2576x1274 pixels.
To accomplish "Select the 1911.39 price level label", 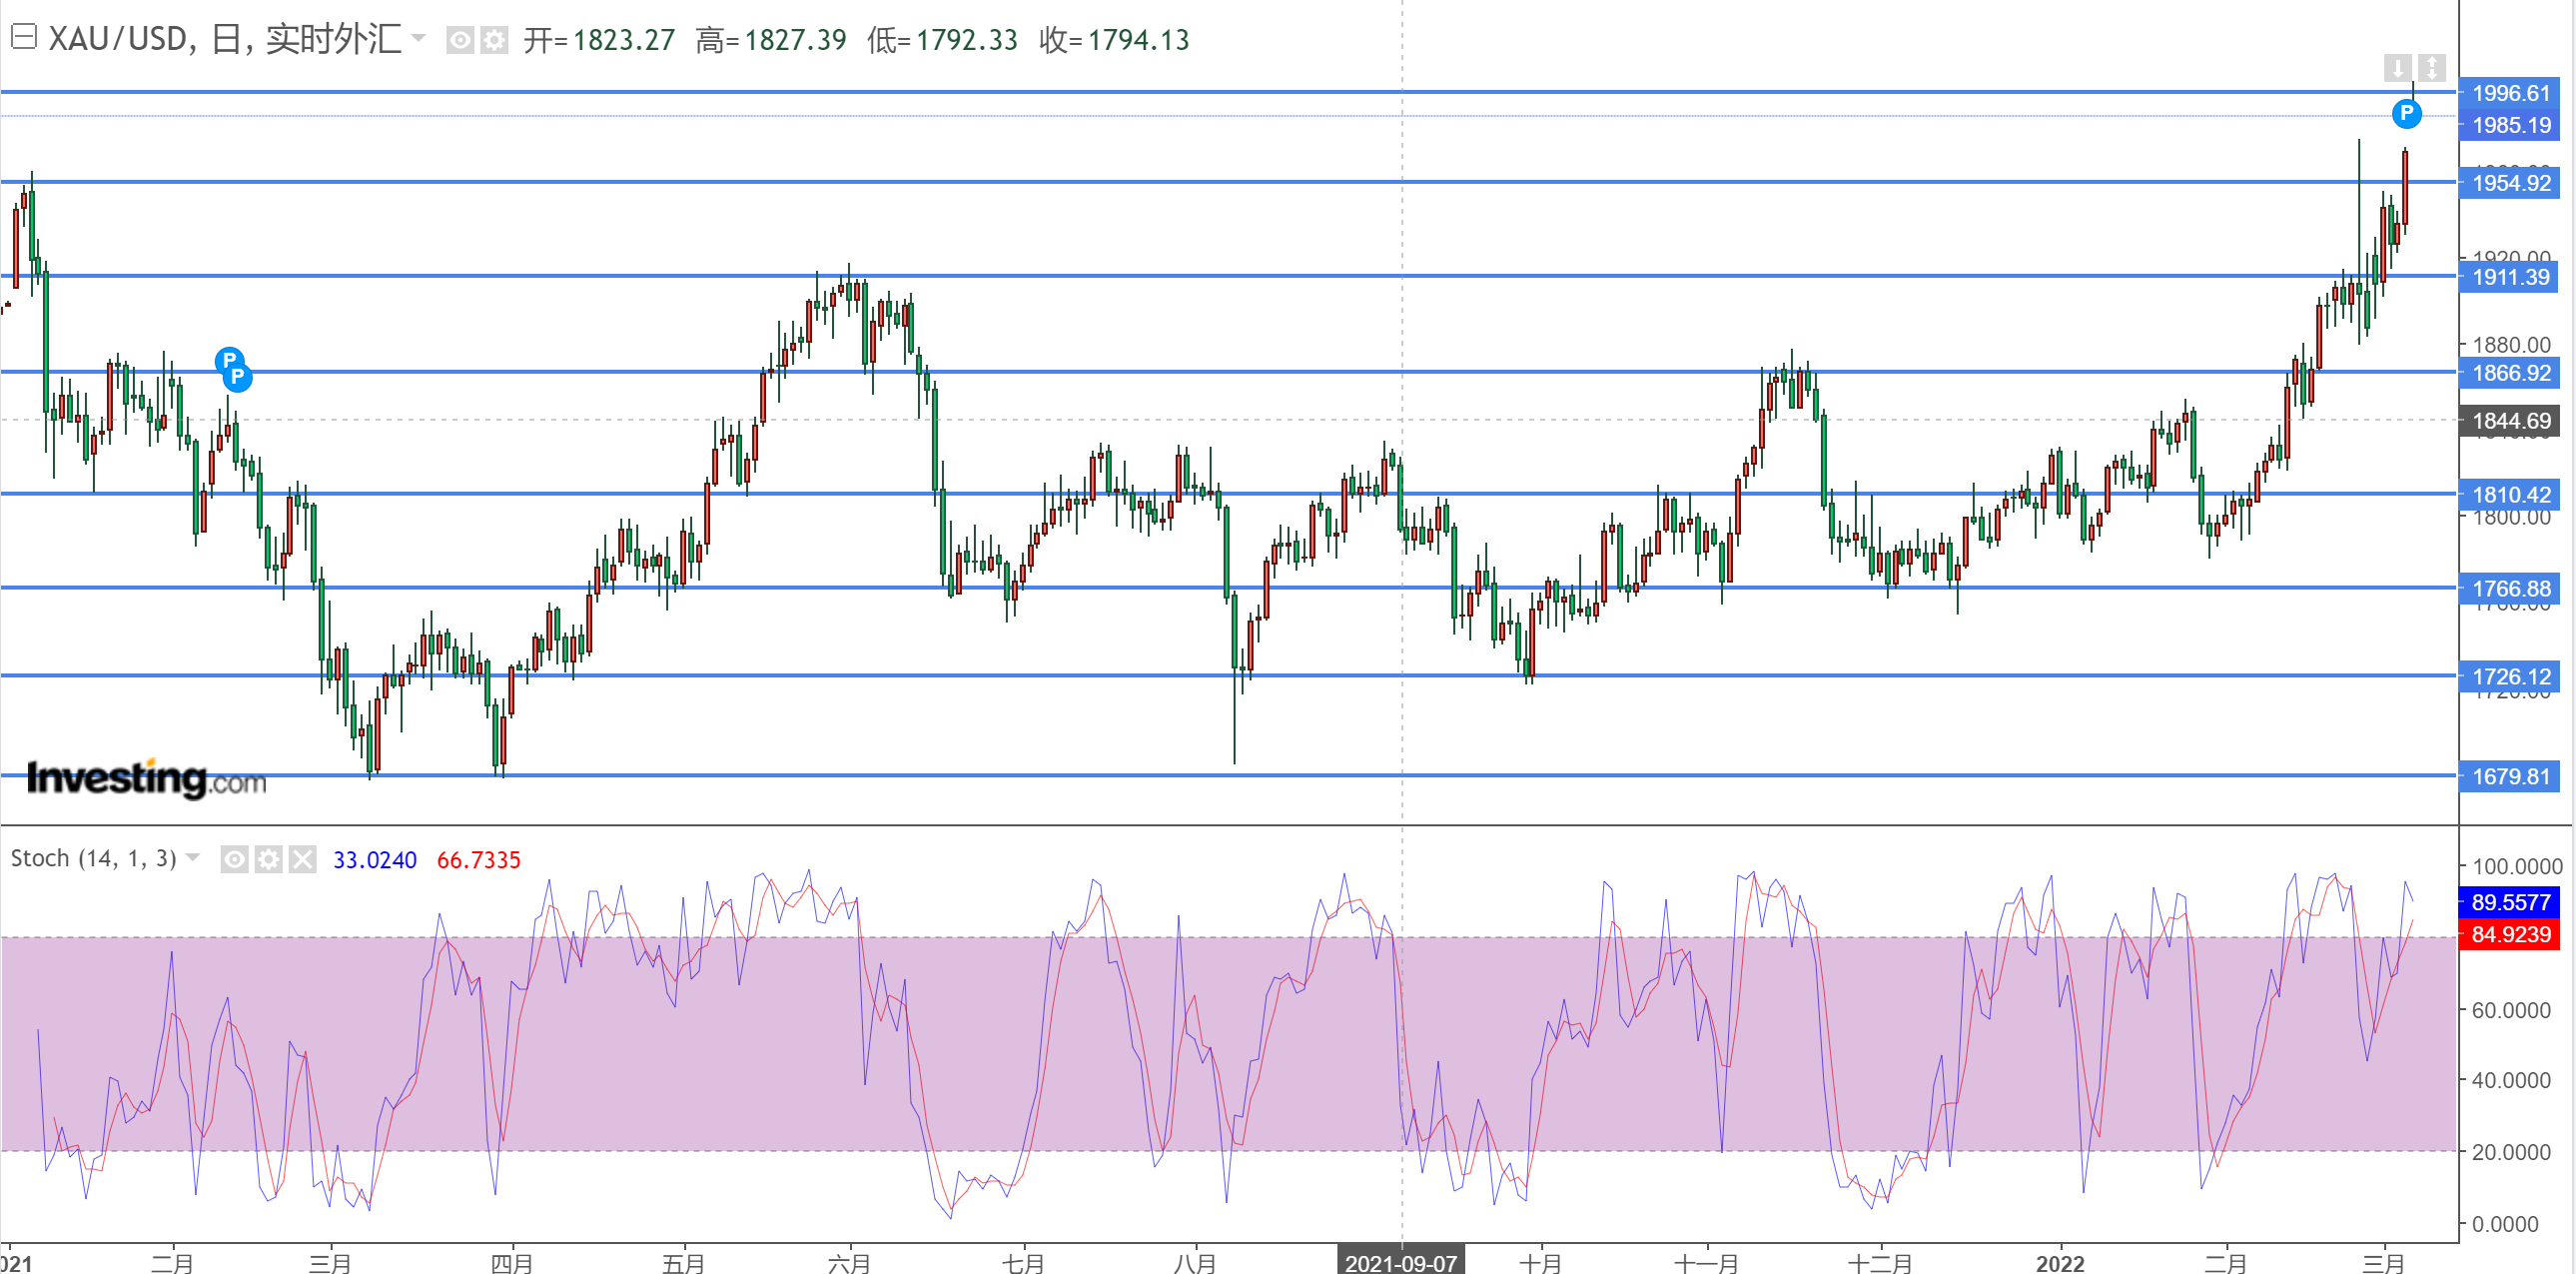I will pos(2509,277).
